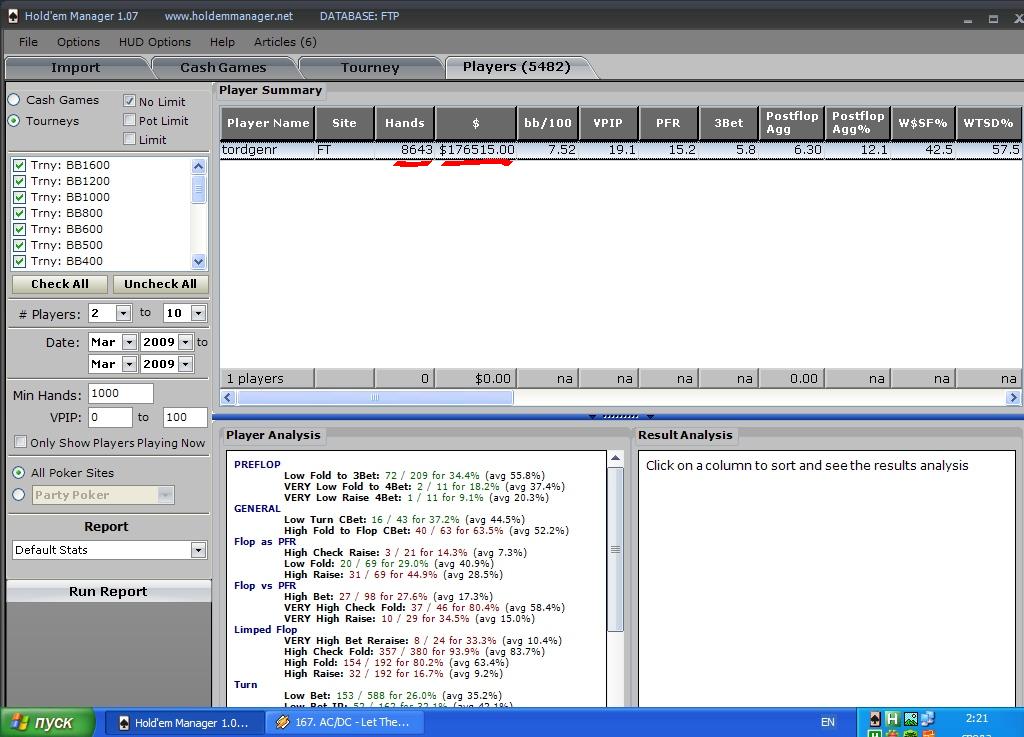The width and height of the screenshot is (1024, 737).
Task: Click the Start (пуск) button
Action: [x=46, y=722]
